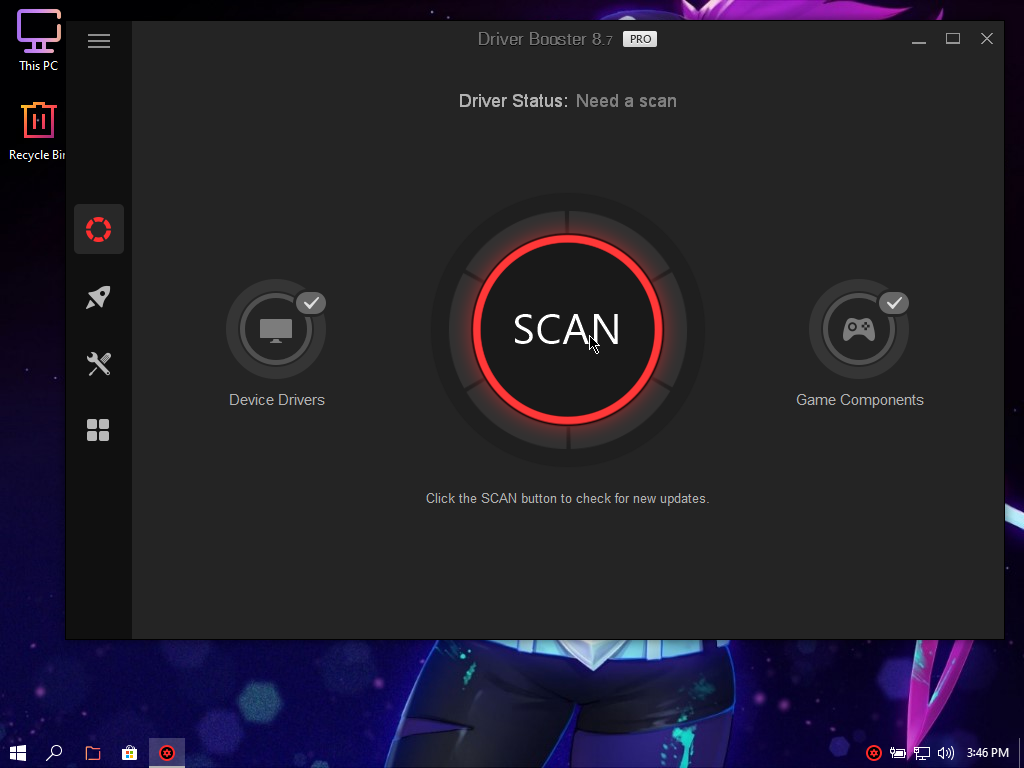Image resolution: width=1024 pixels, height=768 pixels.
Task: Click the 'Click the SCAN button' hint text
Action: [x=568, y=498]
